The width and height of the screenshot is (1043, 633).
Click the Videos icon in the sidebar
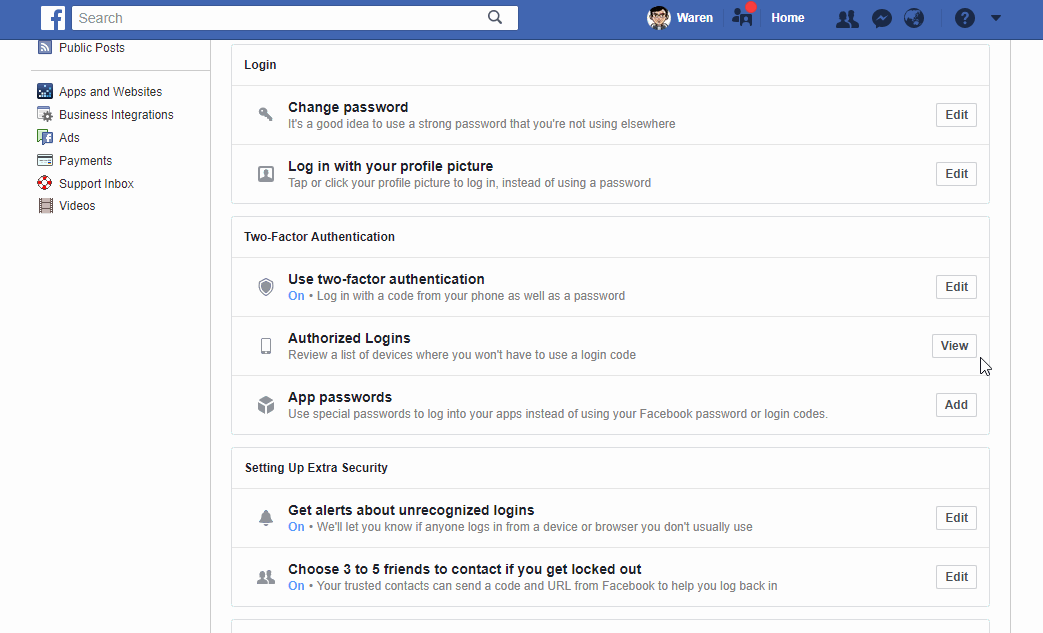pos(44,206)
